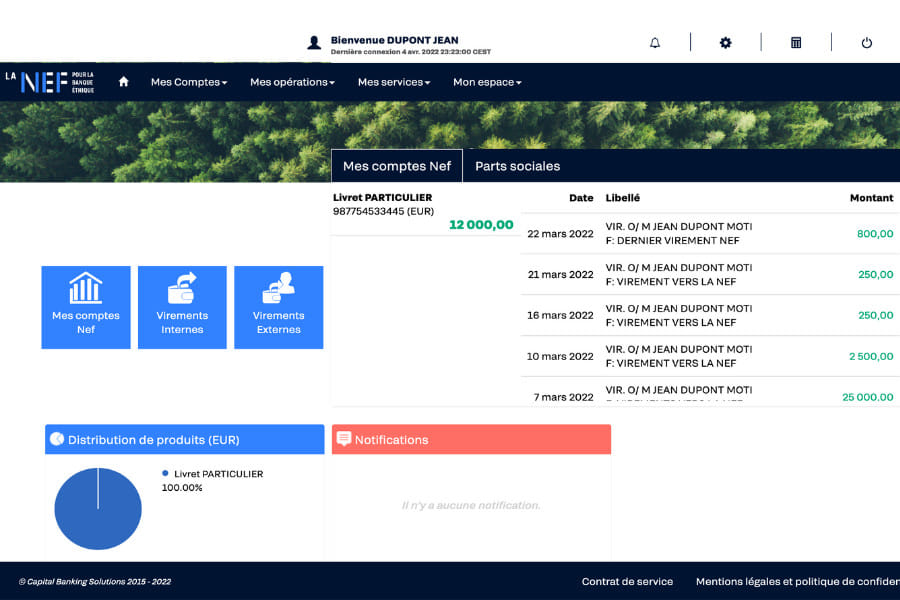This screenshot has width=900, height=600.
Task: Open the Contrat de service link
Action: point(627,582)
